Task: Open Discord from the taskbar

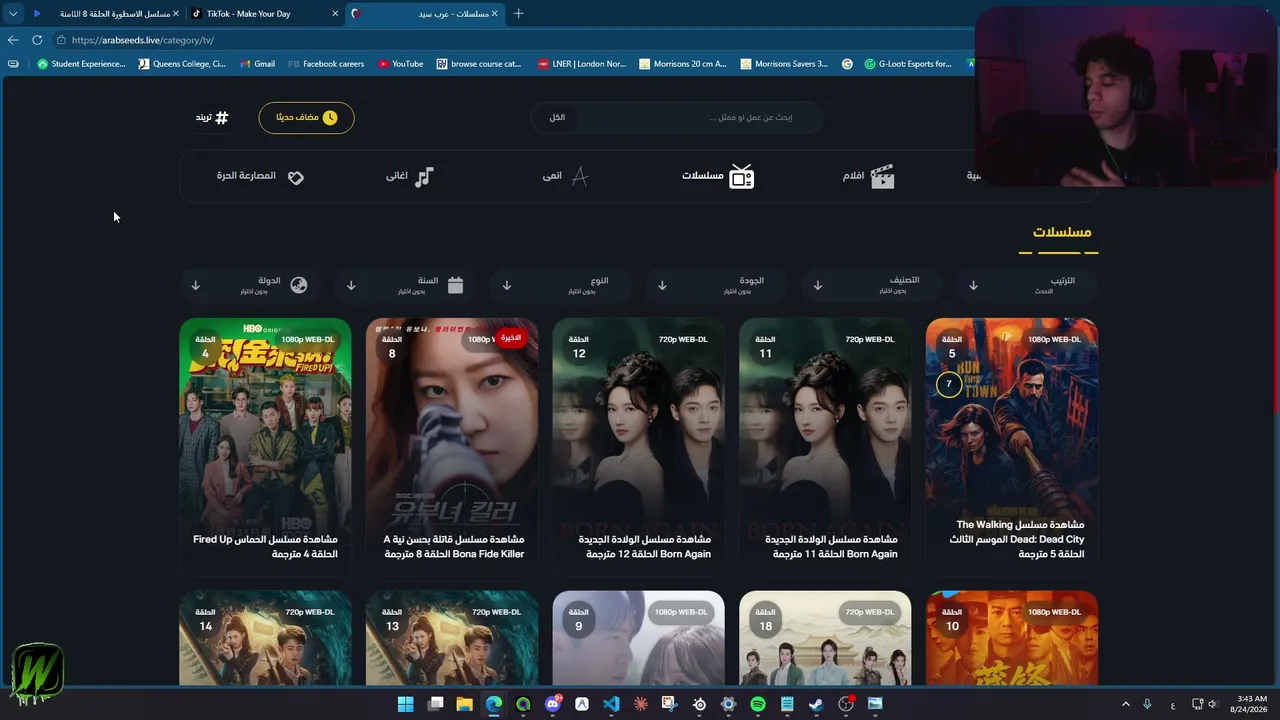Action: coord(553,704)
